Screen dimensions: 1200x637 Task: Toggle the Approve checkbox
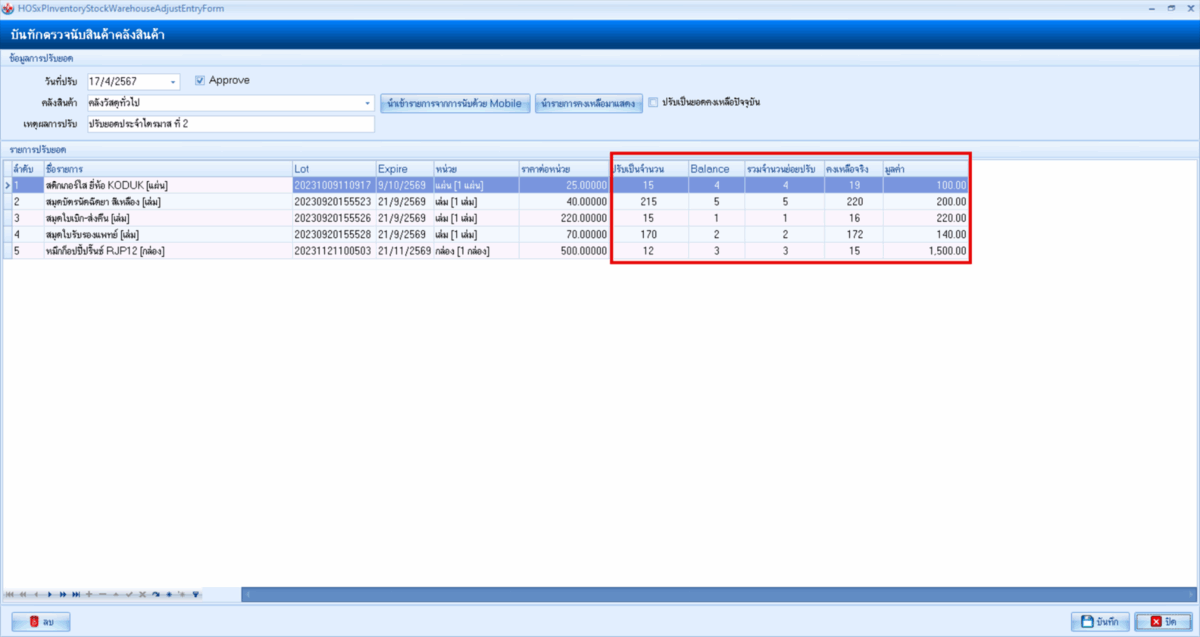(x=200, y=81)
